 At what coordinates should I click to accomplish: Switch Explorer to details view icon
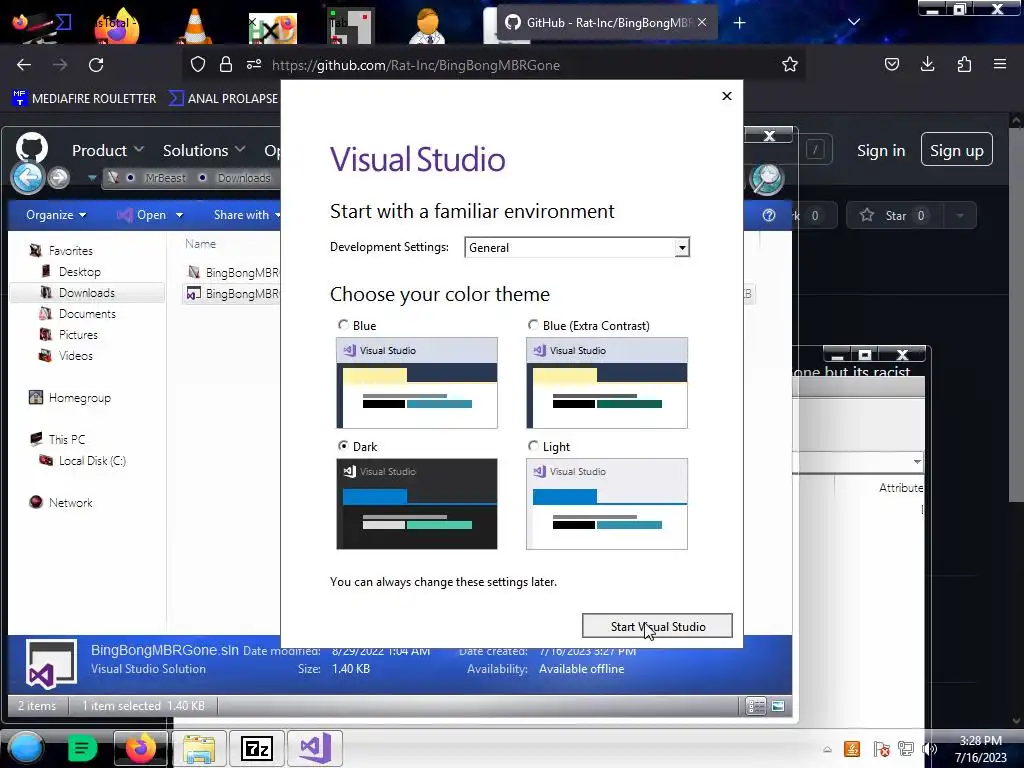point(756,706)
